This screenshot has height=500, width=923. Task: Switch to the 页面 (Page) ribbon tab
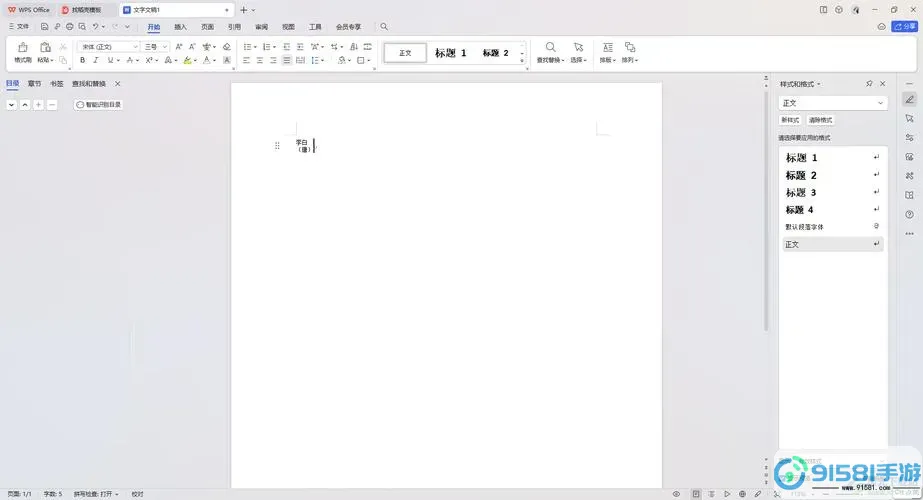(207, 27)
